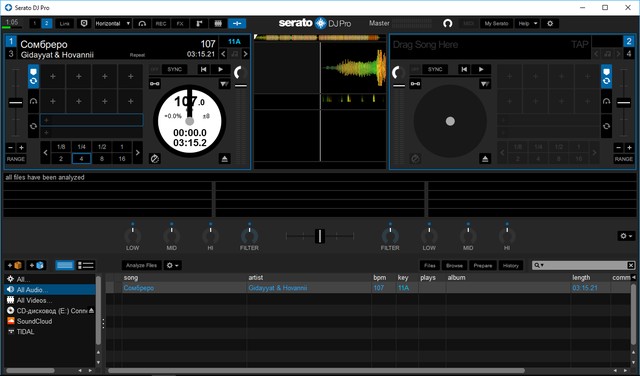640x376 pixels.
Task: Toggle SYNC on deck 1
Action: [x=174, y=69]
